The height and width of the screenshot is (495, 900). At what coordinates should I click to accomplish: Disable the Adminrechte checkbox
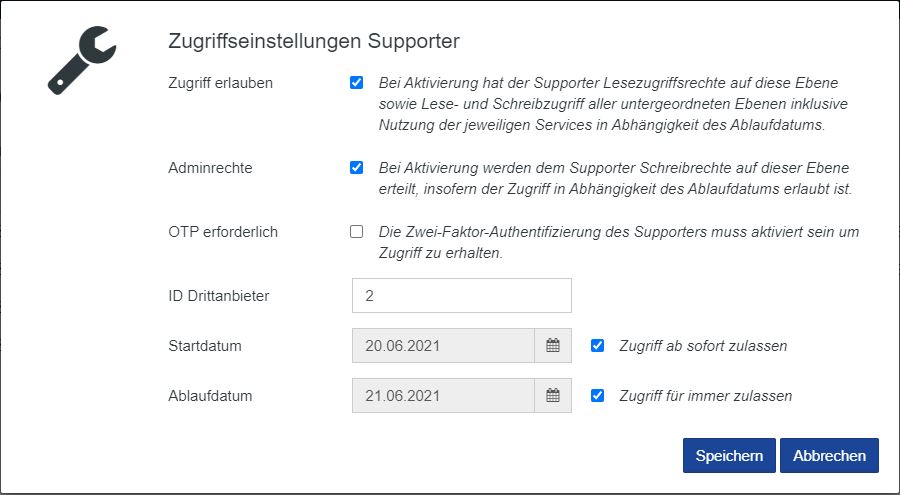pyautogui.click(x=356, y=168)
